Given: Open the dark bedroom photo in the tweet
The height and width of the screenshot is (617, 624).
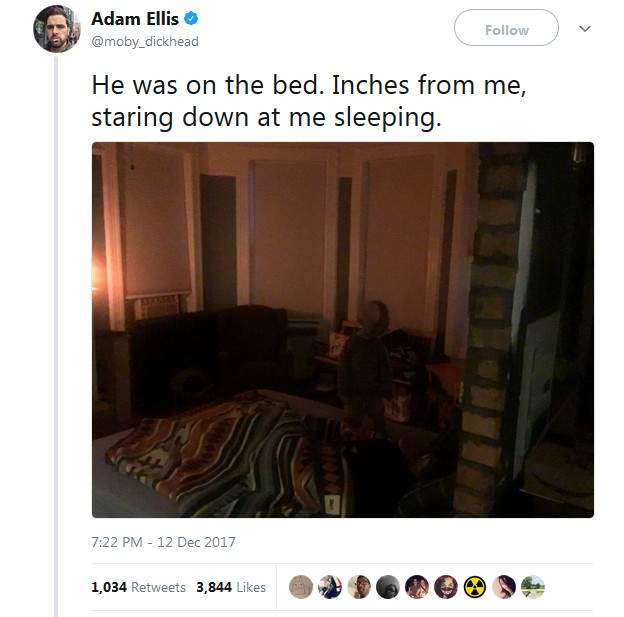Looking at the screenshot, I should 343,330.
